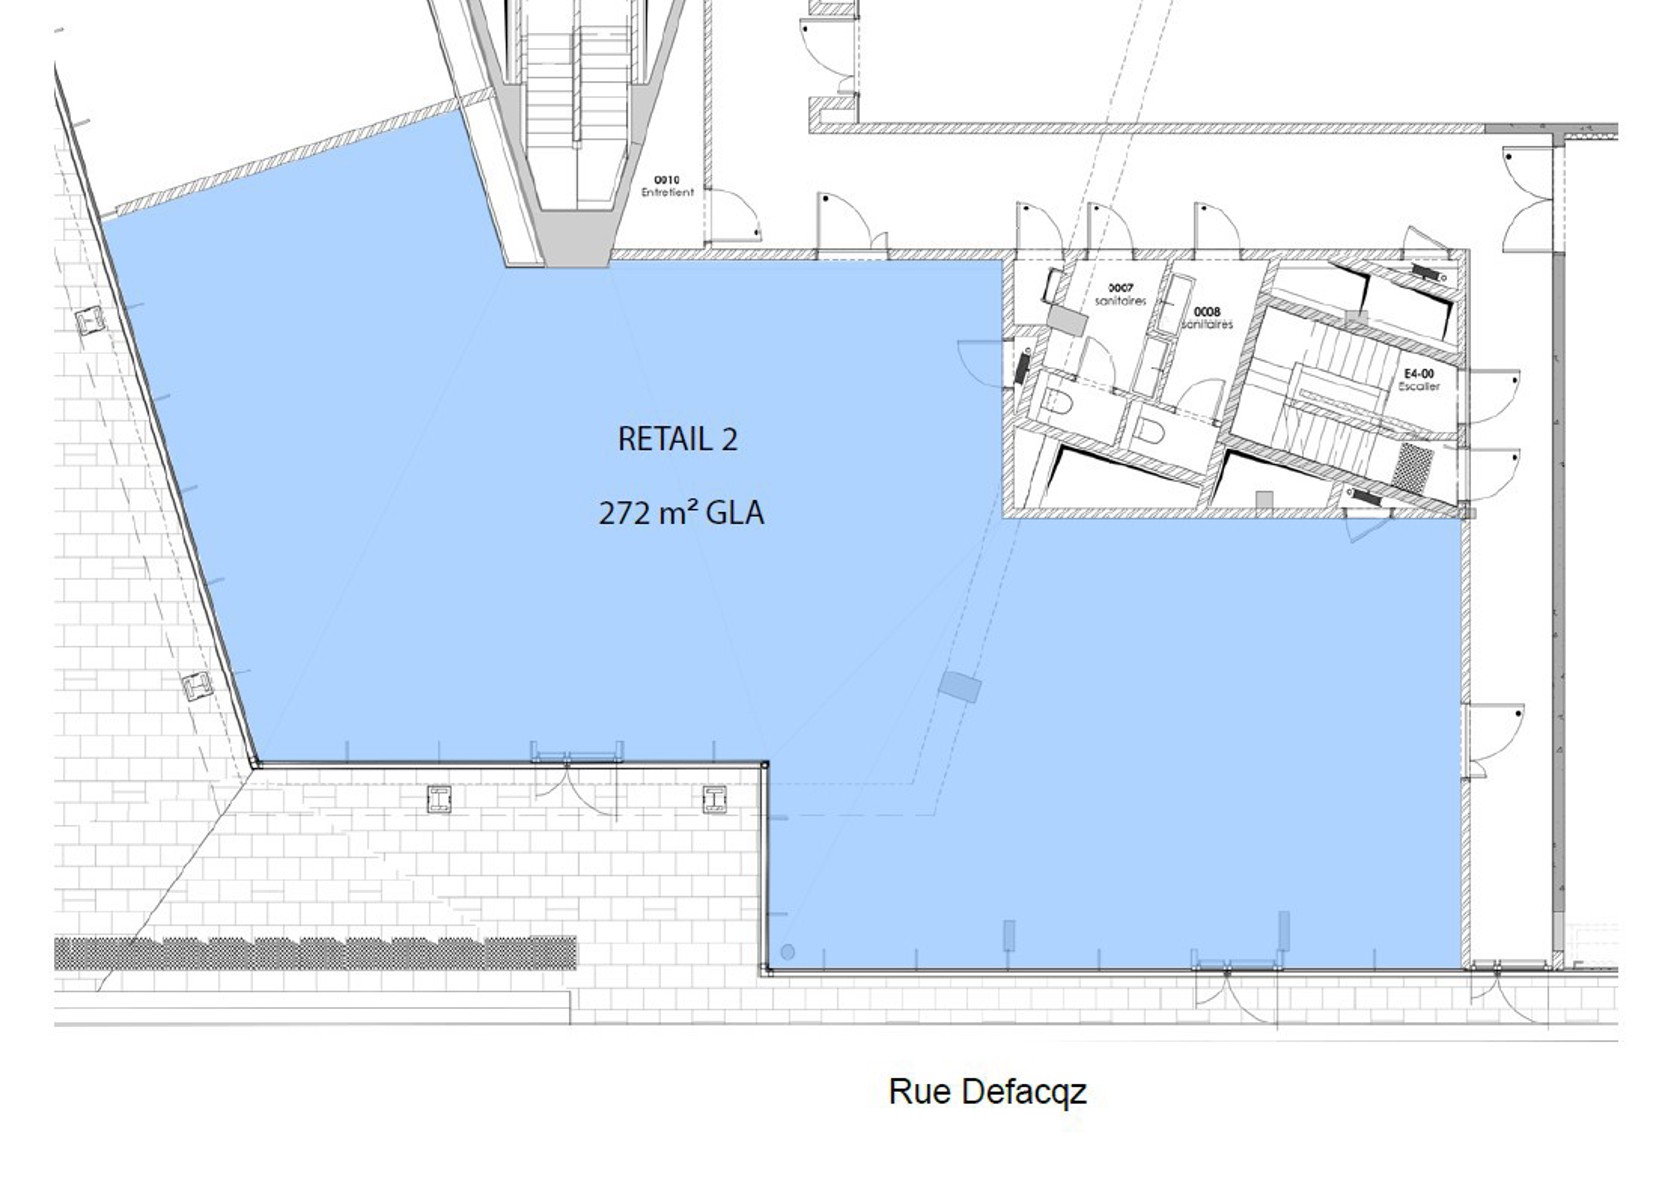Viewport: 1665px width, 1200px height.
Task: Click the toilet symbol in sanitaires 0008
Action: coord(1150,432)
